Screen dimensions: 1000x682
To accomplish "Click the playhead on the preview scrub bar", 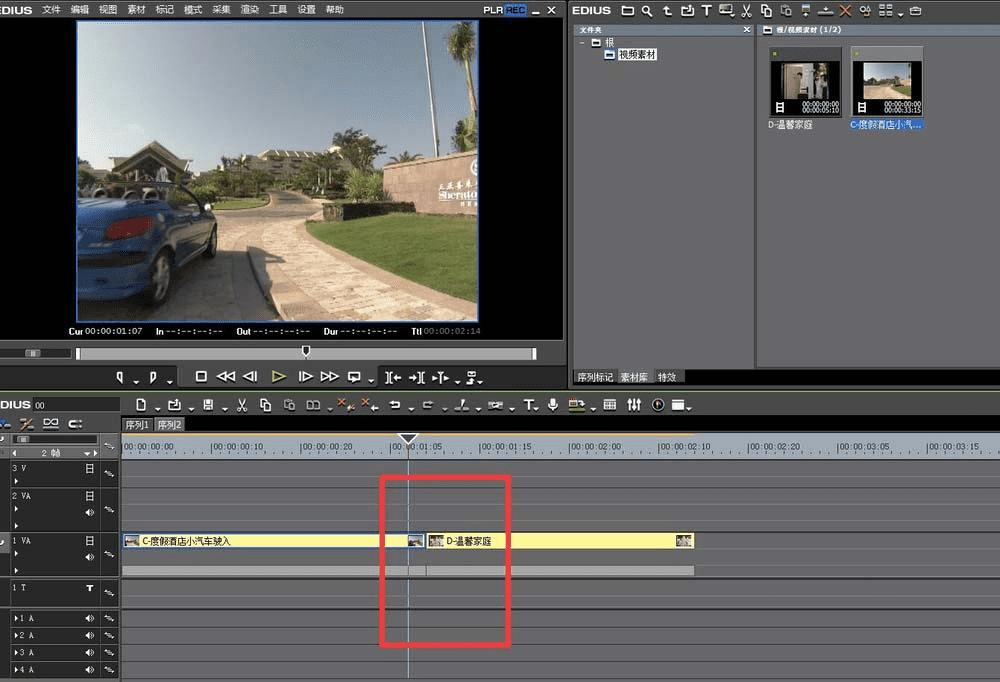I will [x=306, y=351].
